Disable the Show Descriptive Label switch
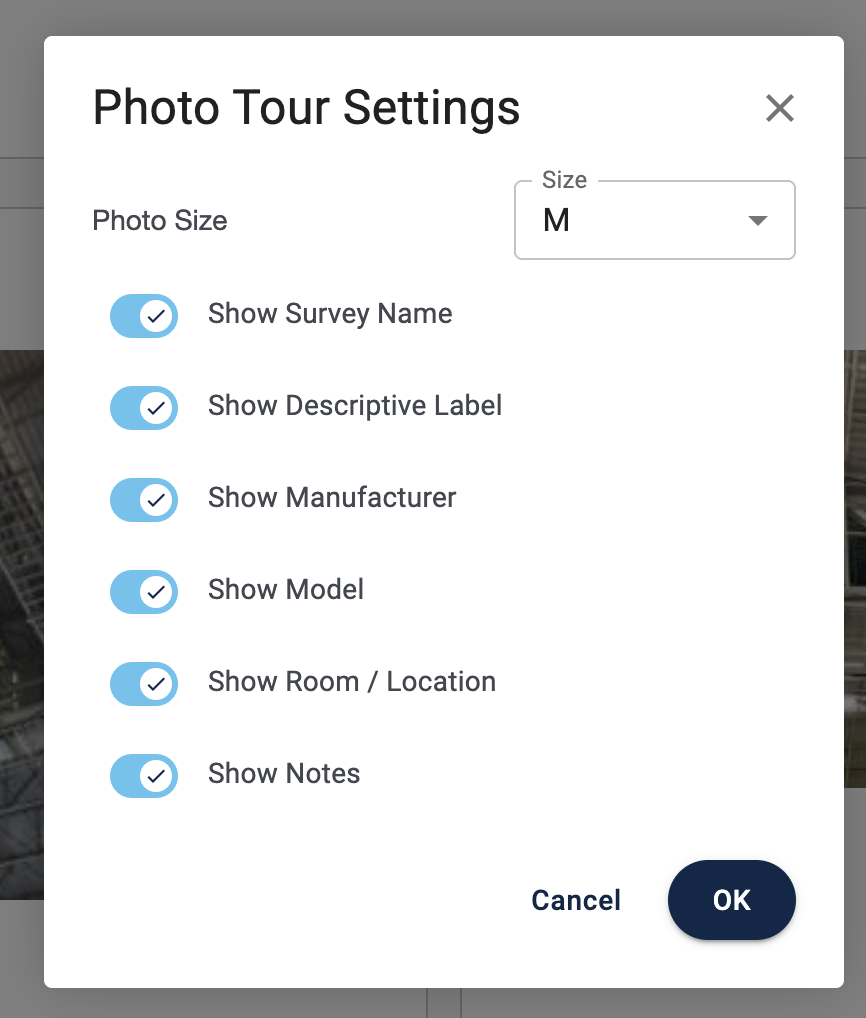866x1018 pixels. 144,408
